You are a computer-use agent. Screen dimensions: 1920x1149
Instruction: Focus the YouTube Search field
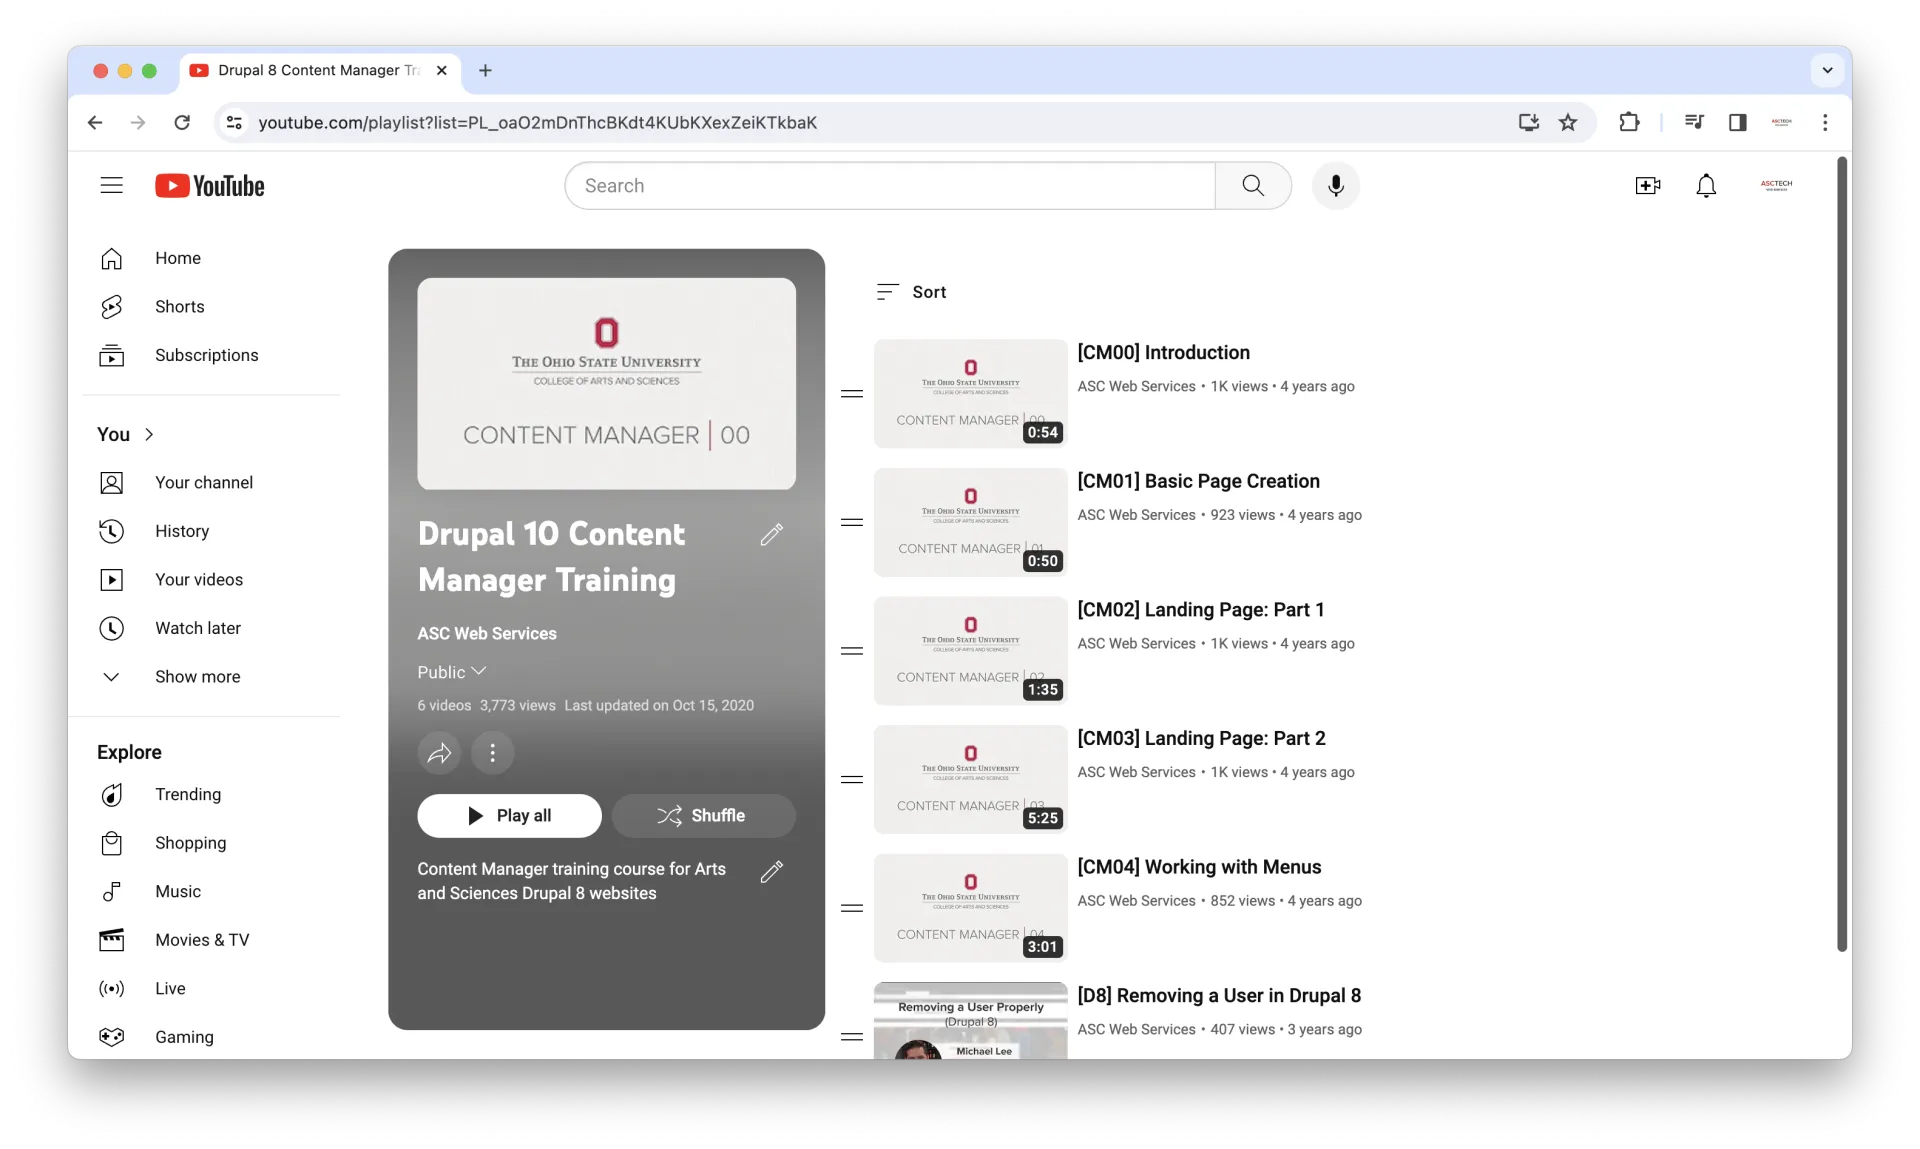pyautogui.click(x=890, y=186)
